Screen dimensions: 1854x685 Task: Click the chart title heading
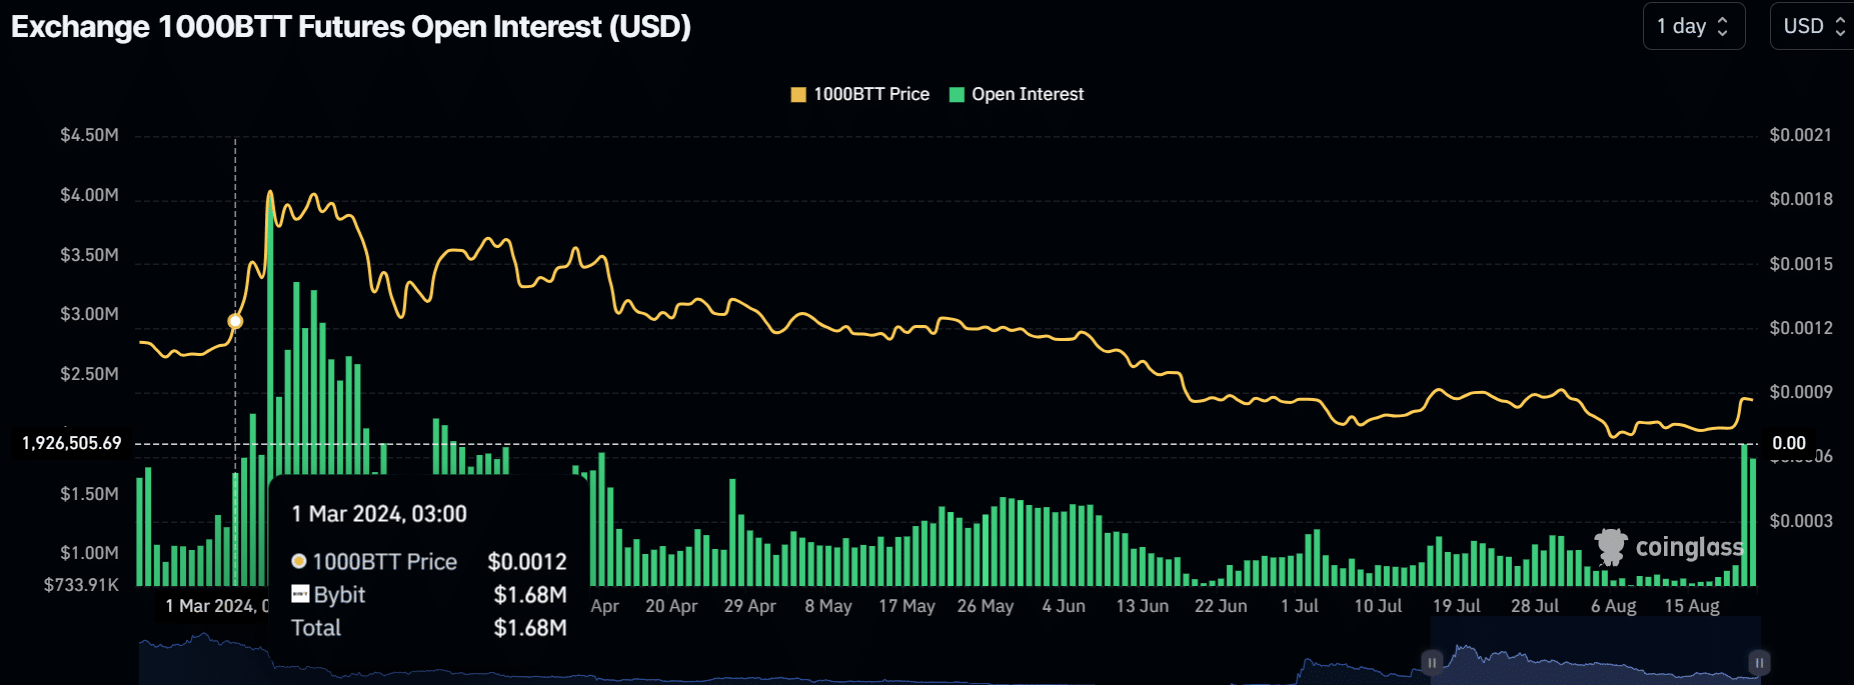pos(351,27)
